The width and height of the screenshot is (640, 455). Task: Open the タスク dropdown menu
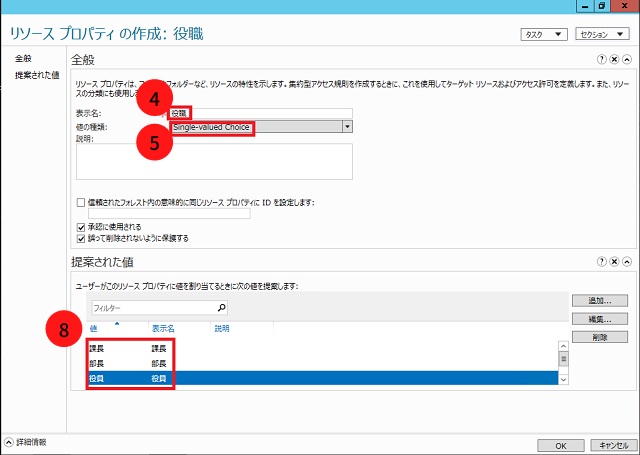click(544, 34)
